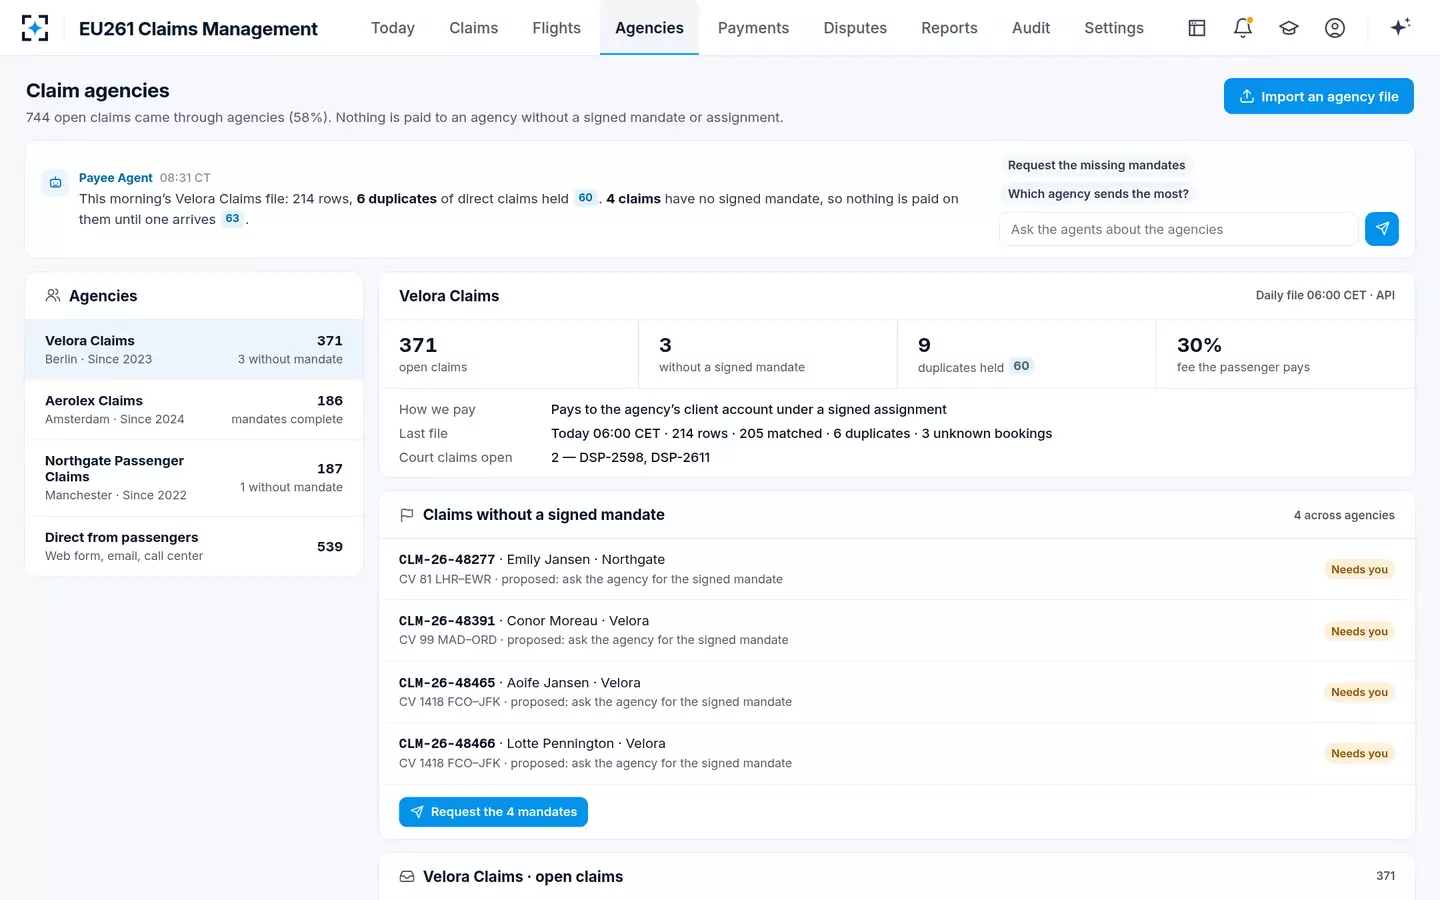Open claim CLM-26-48391 Conor Moreau row
This screenshot has height=900, width=1440.
pos(896,630)
